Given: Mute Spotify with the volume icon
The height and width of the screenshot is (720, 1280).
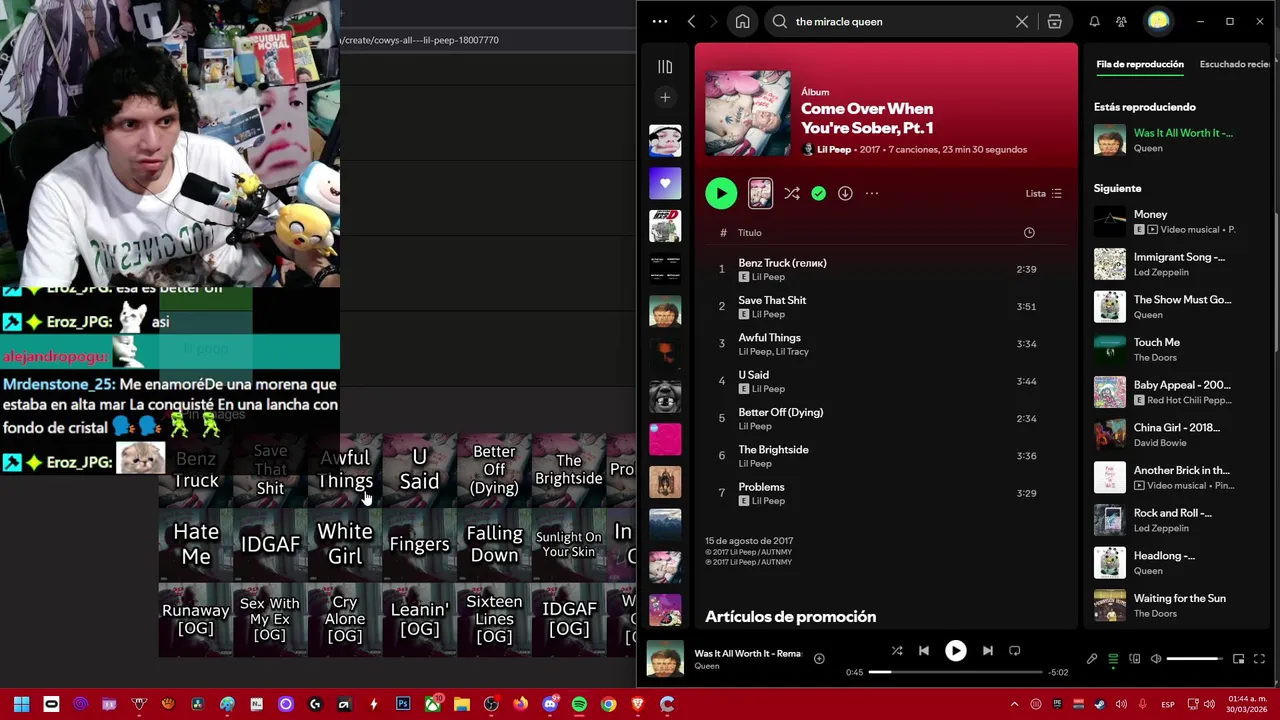Looking at the screenshot, I should click(x=1156, y=659).
